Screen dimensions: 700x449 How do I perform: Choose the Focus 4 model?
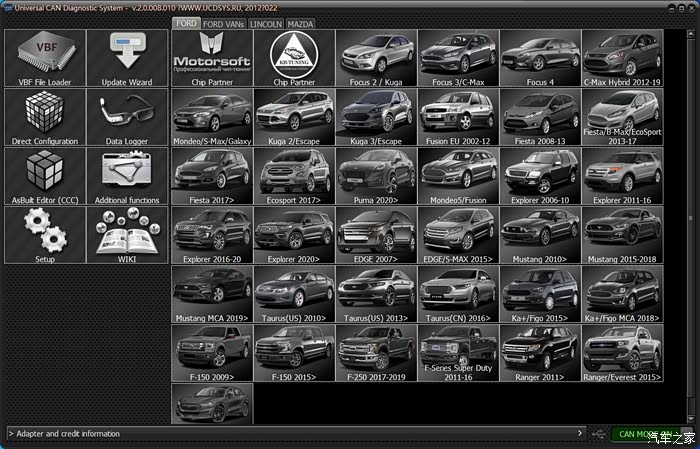pyautogui.click(x=541, y=58)
